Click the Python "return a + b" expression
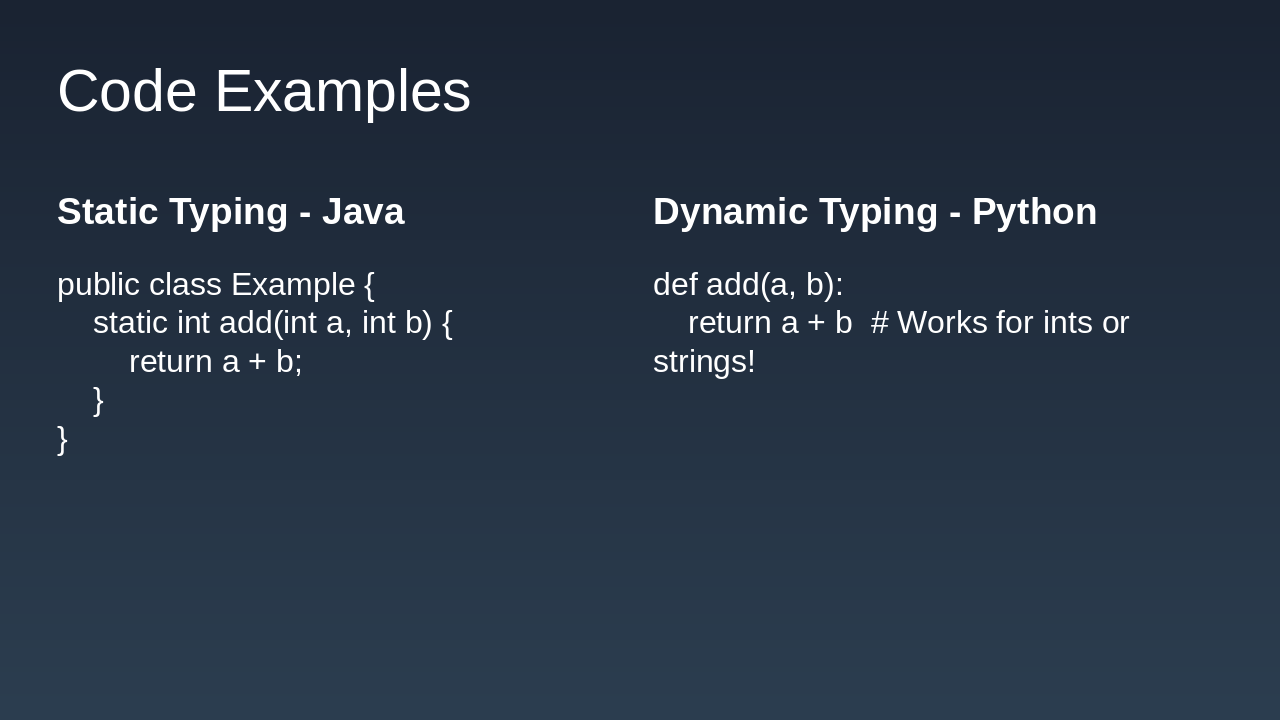1280x720 pixels. point(770,323)
